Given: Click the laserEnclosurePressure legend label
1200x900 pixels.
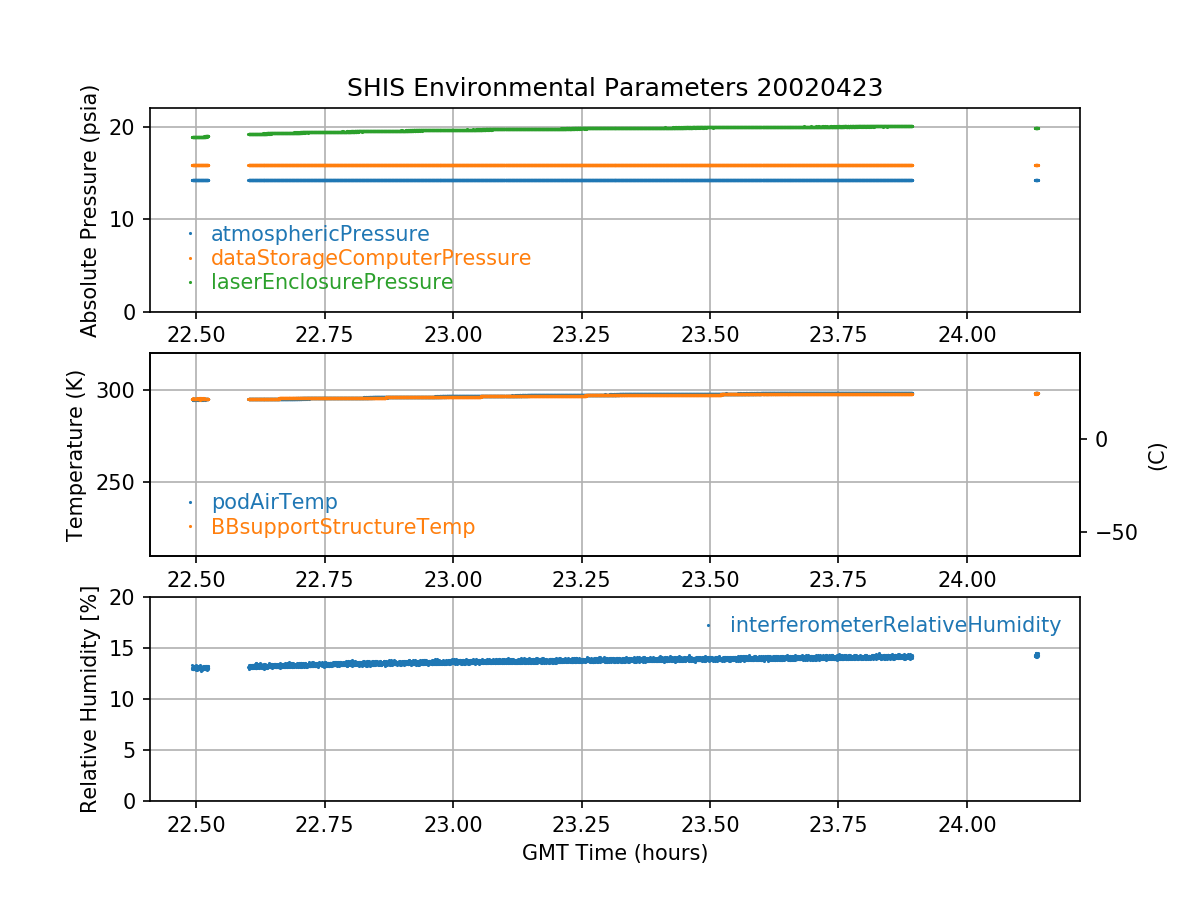Looking at the screenshot, I should click(332, 282).
